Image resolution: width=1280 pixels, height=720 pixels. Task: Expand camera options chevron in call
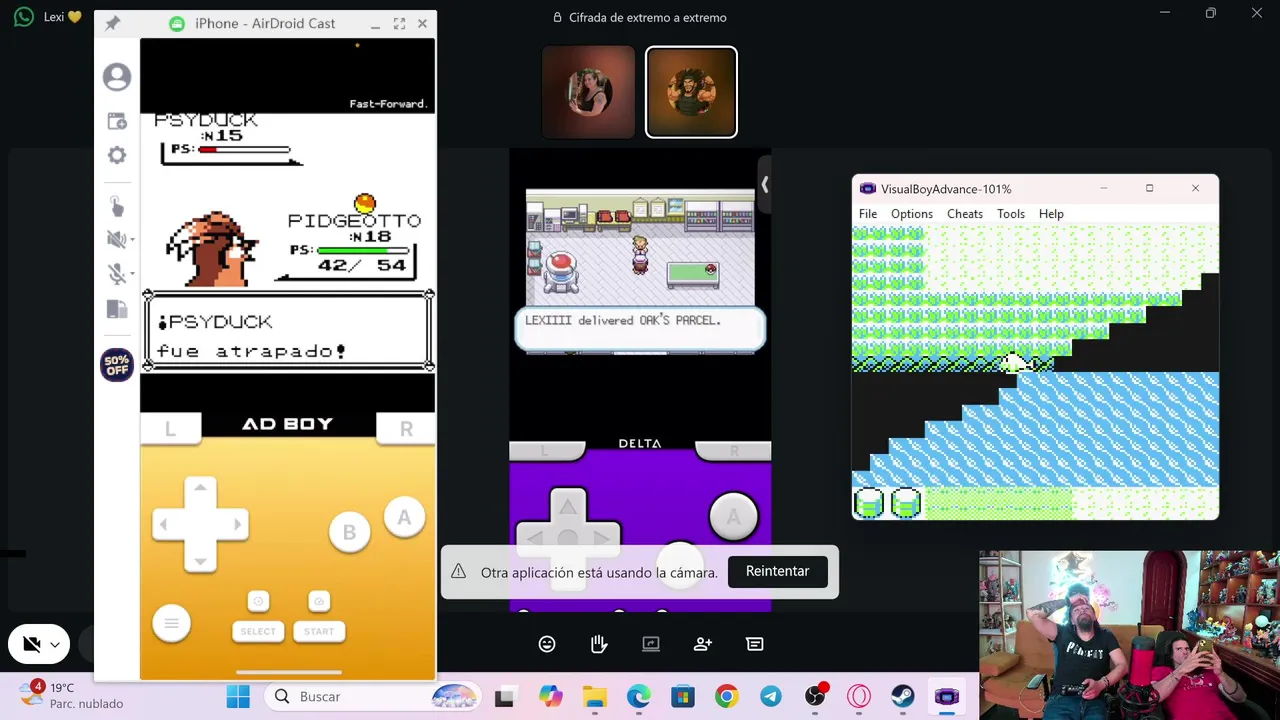tap(55, 646)
